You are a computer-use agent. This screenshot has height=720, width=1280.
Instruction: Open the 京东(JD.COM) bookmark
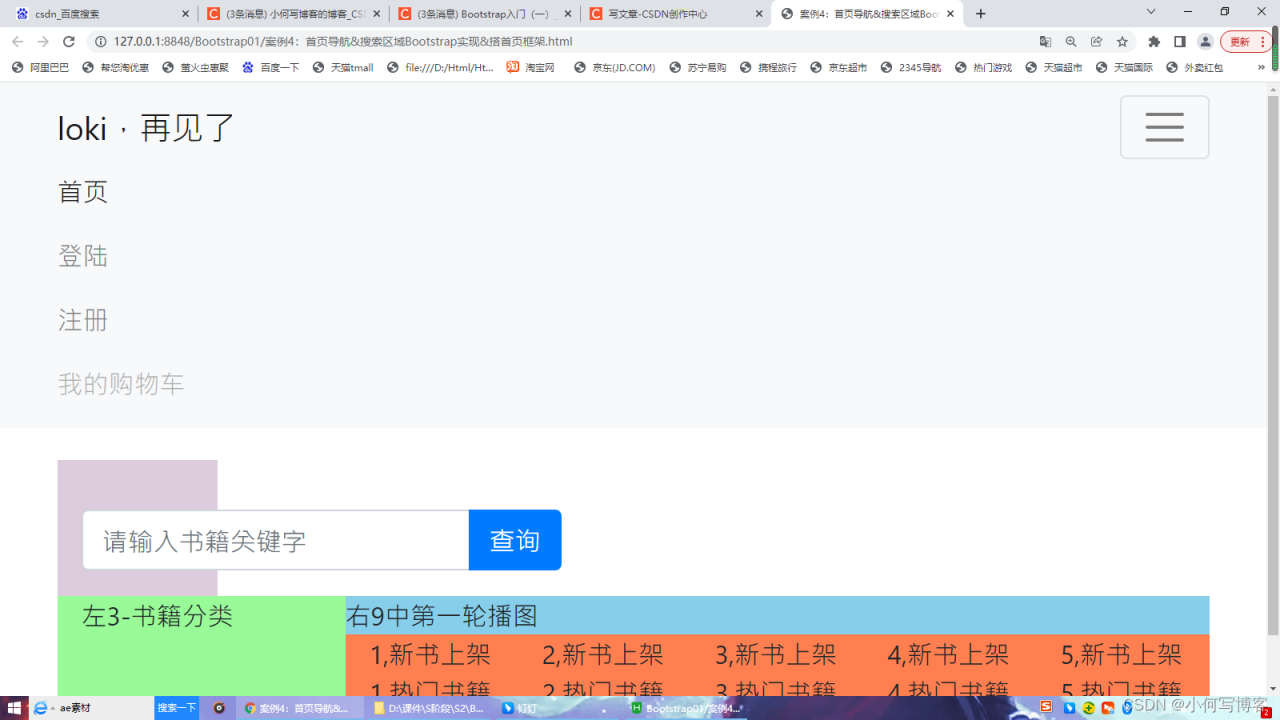(x=615, y=68)
